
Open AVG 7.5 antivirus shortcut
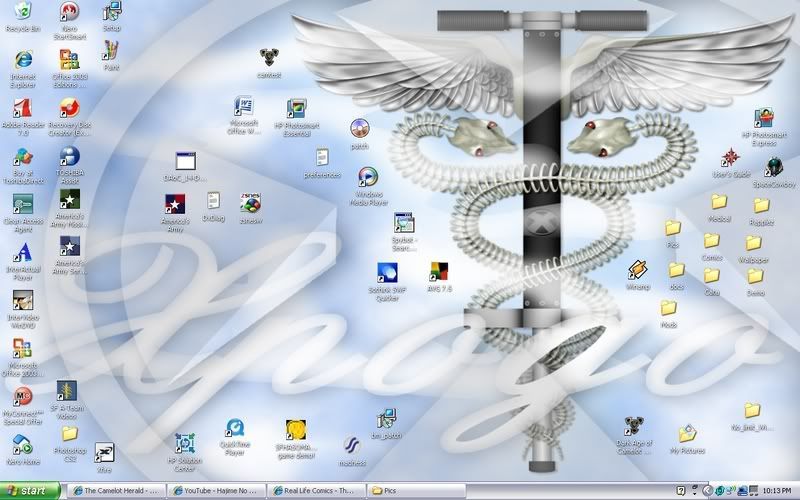439,272
